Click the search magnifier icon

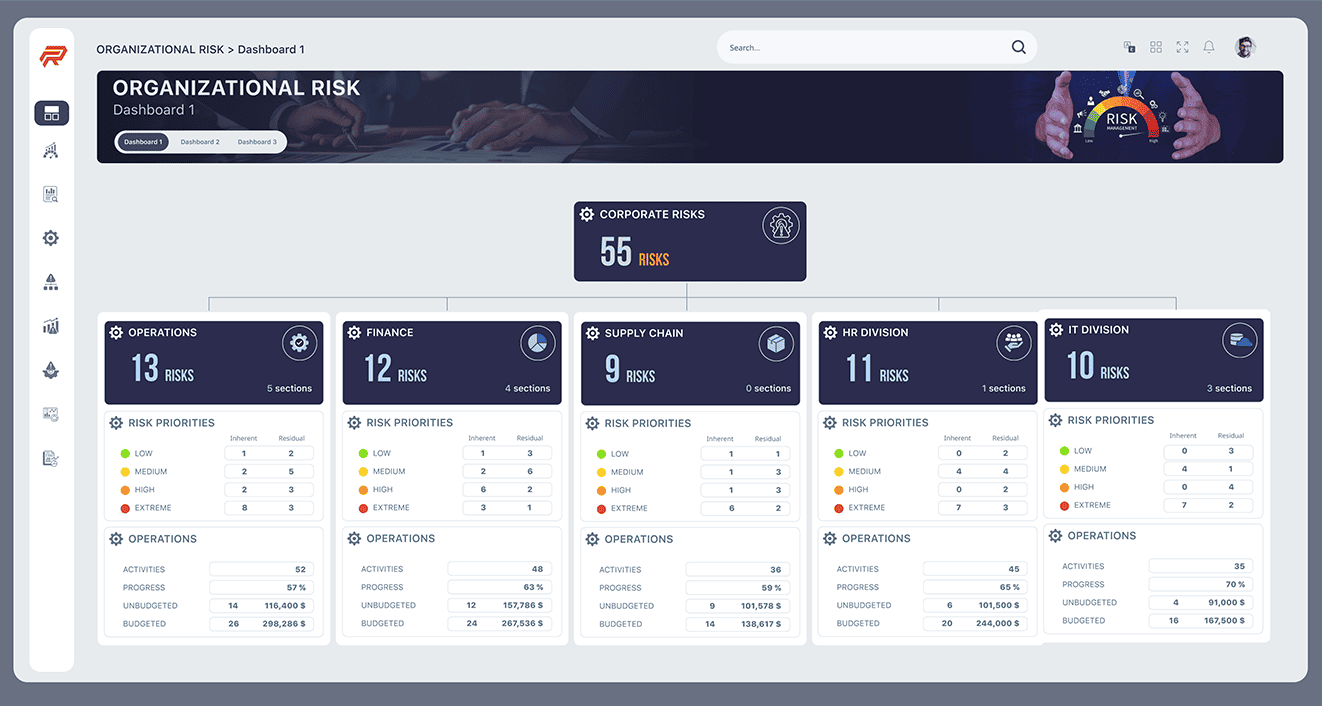pyautogui.click(x=1018, y=47)
